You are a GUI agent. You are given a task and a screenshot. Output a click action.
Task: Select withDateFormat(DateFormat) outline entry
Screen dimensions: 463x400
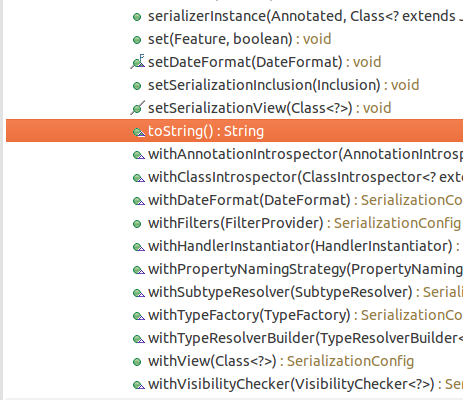click(305, 200)
